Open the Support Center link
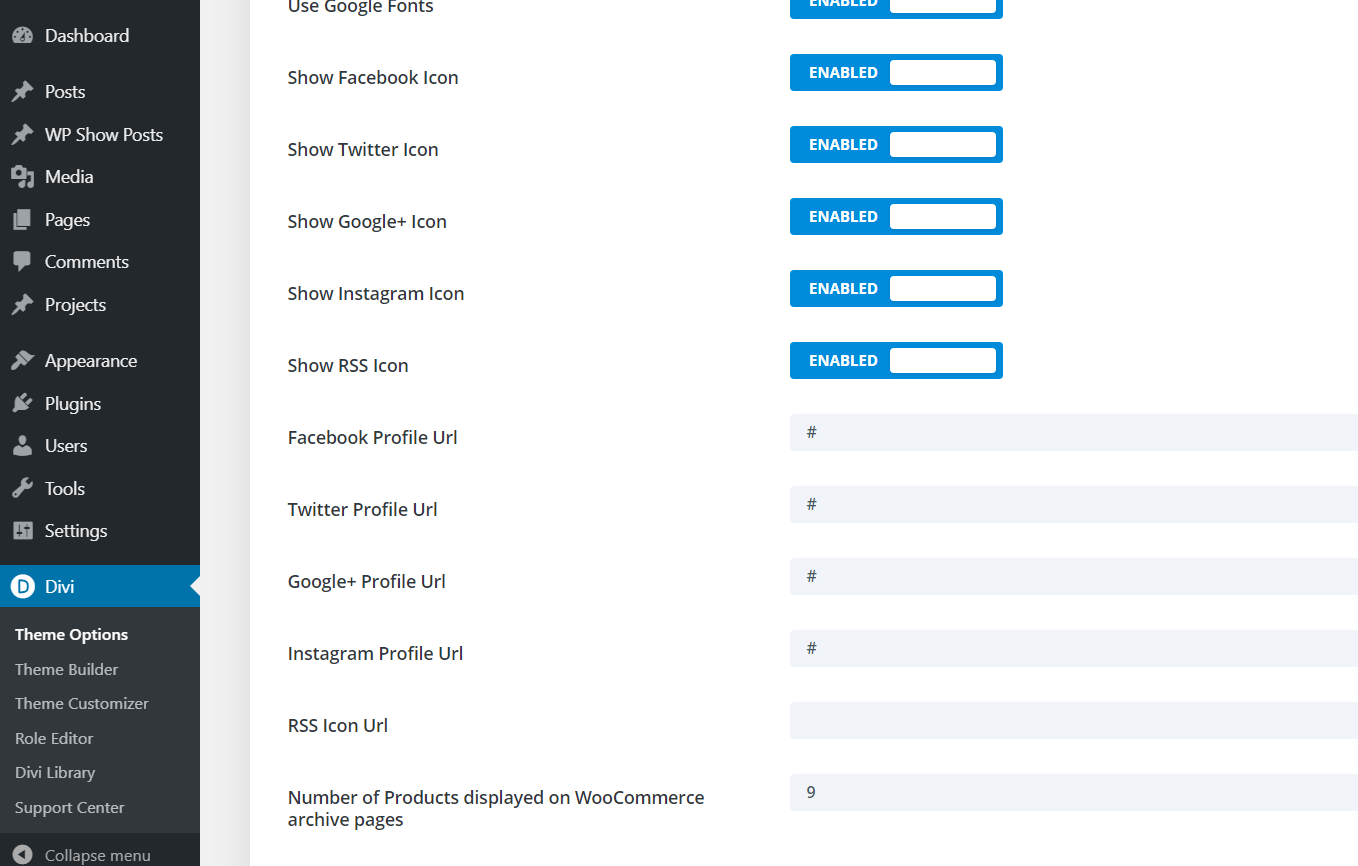Screen dimensions: 1358x866 [x=69, y=808]
